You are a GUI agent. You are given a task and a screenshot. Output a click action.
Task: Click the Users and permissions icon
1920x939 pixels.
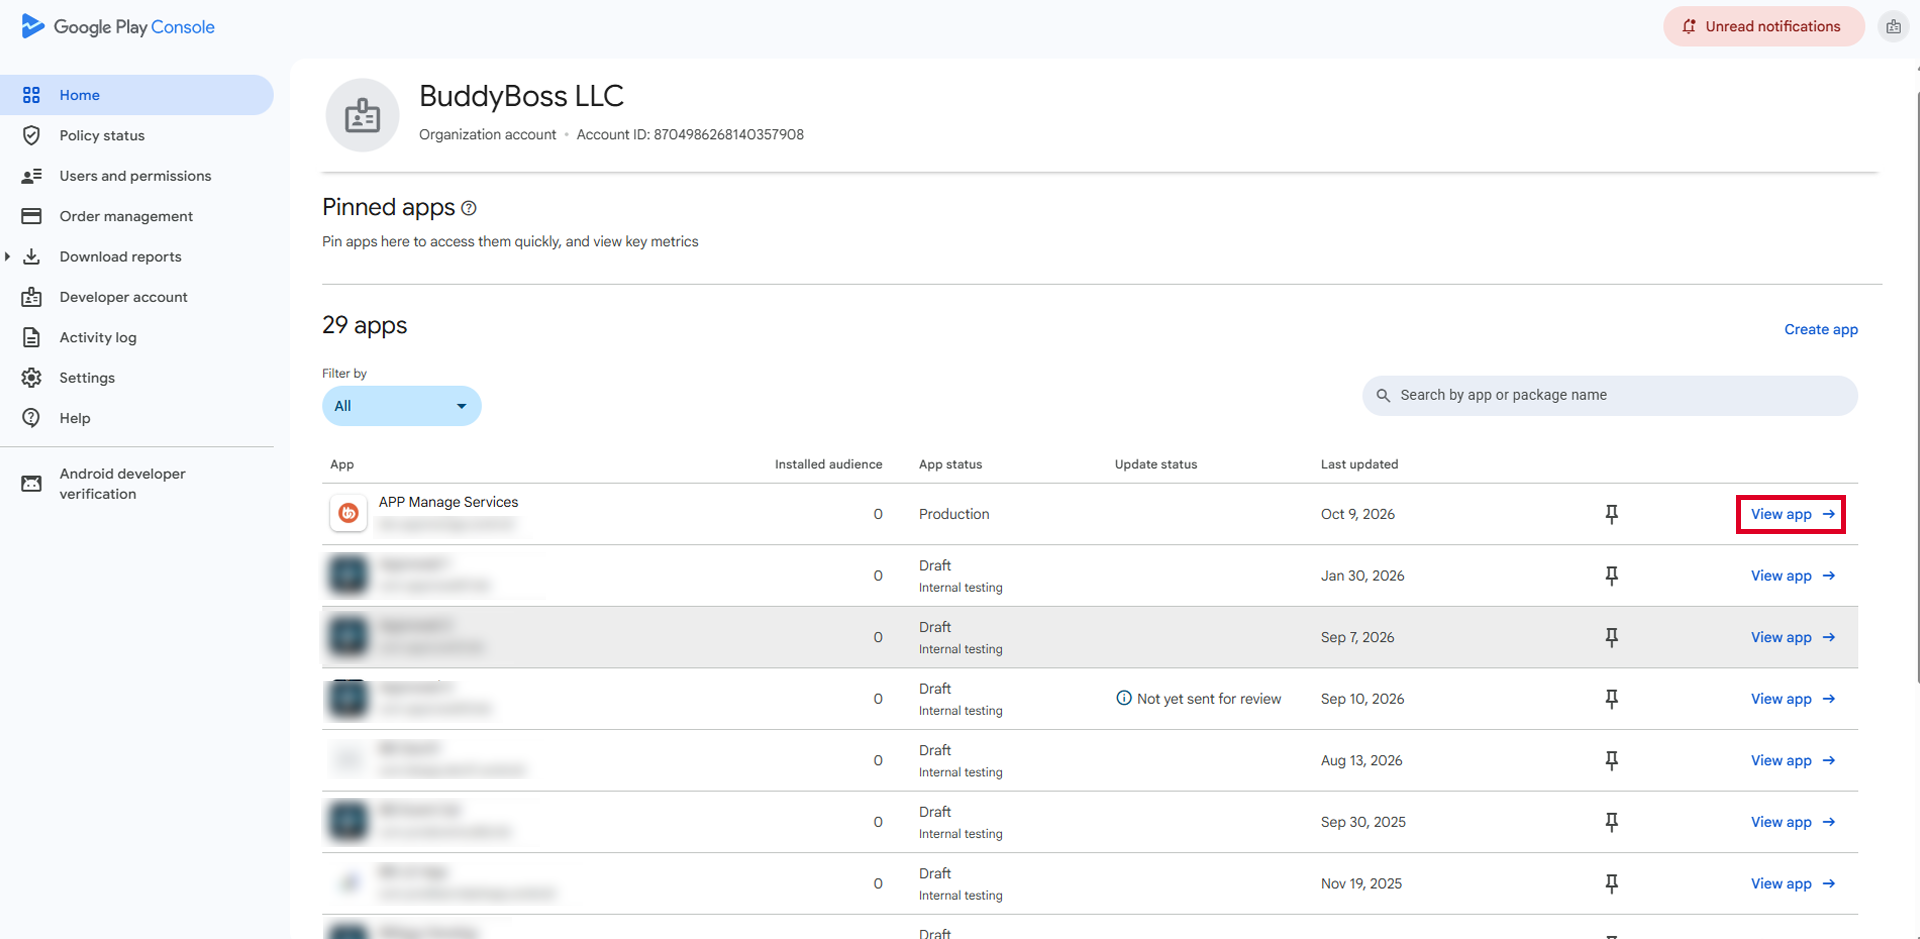click(x=32, y=176)
